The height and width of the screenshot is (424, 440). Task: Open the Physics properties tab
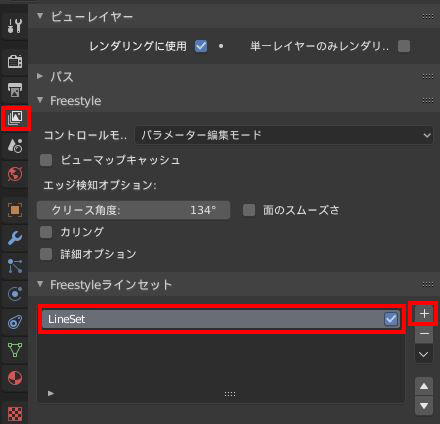click(x=15, y=294)
